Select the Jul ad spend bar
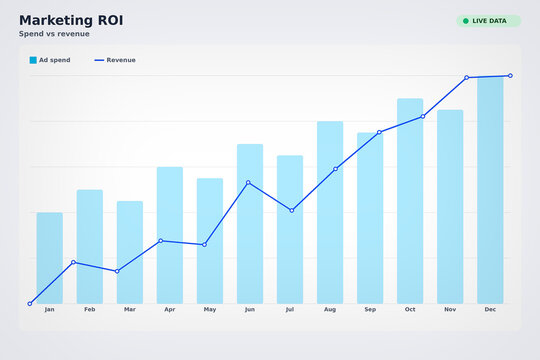 [290, 230]
